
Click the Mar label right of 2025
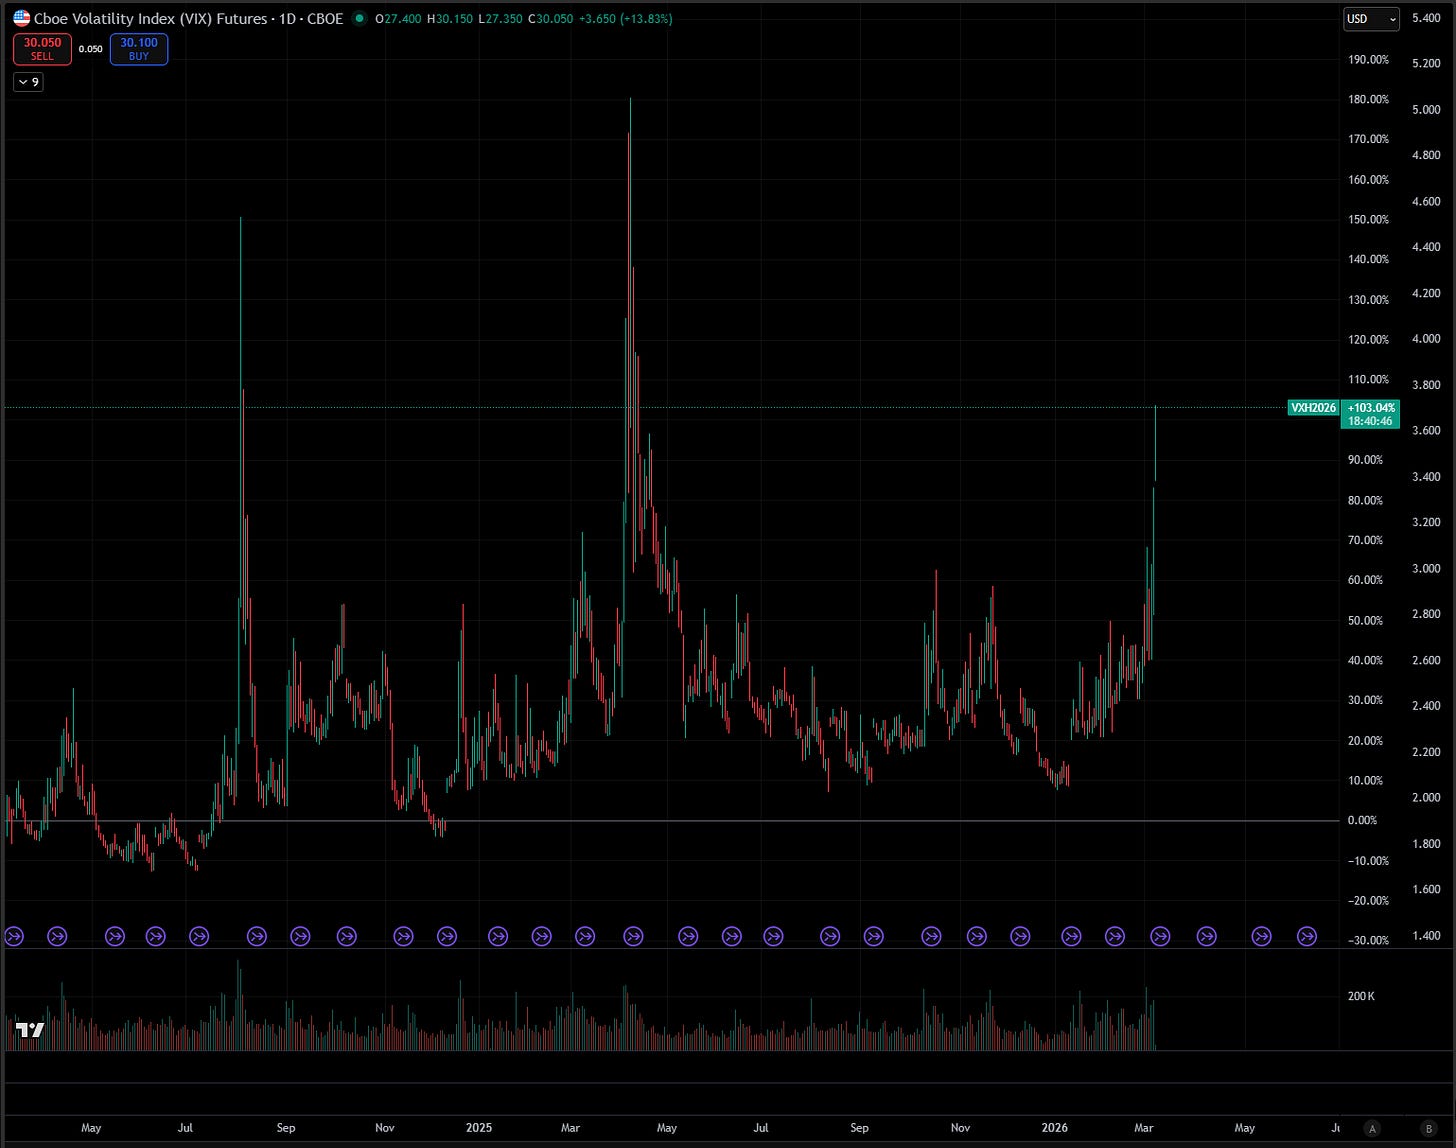[570, 1128]
